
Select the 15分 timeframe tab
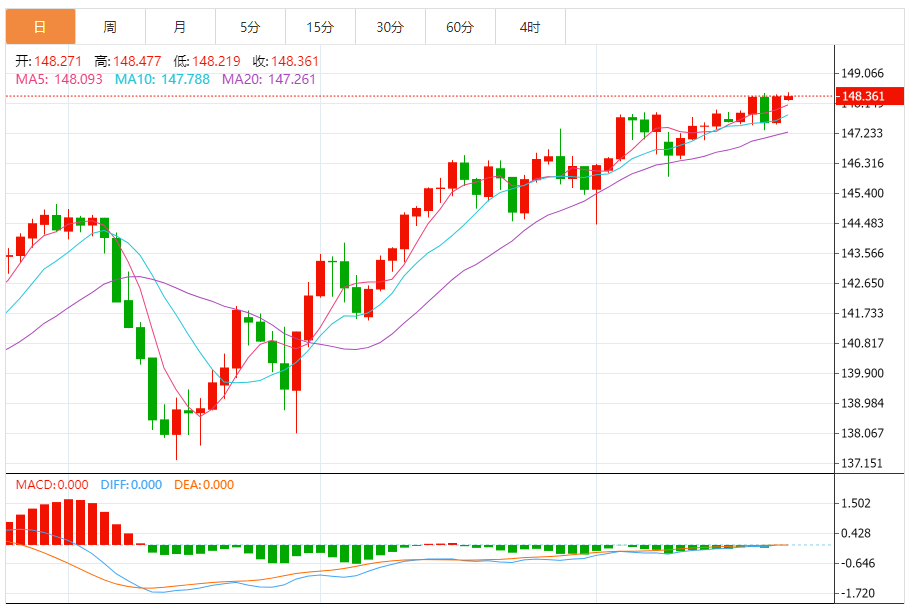(320, 27)
